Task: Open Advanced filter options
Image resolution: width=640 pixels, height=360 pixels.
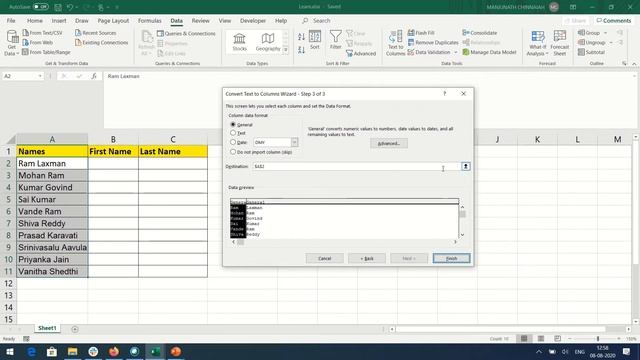Action: 361,53
